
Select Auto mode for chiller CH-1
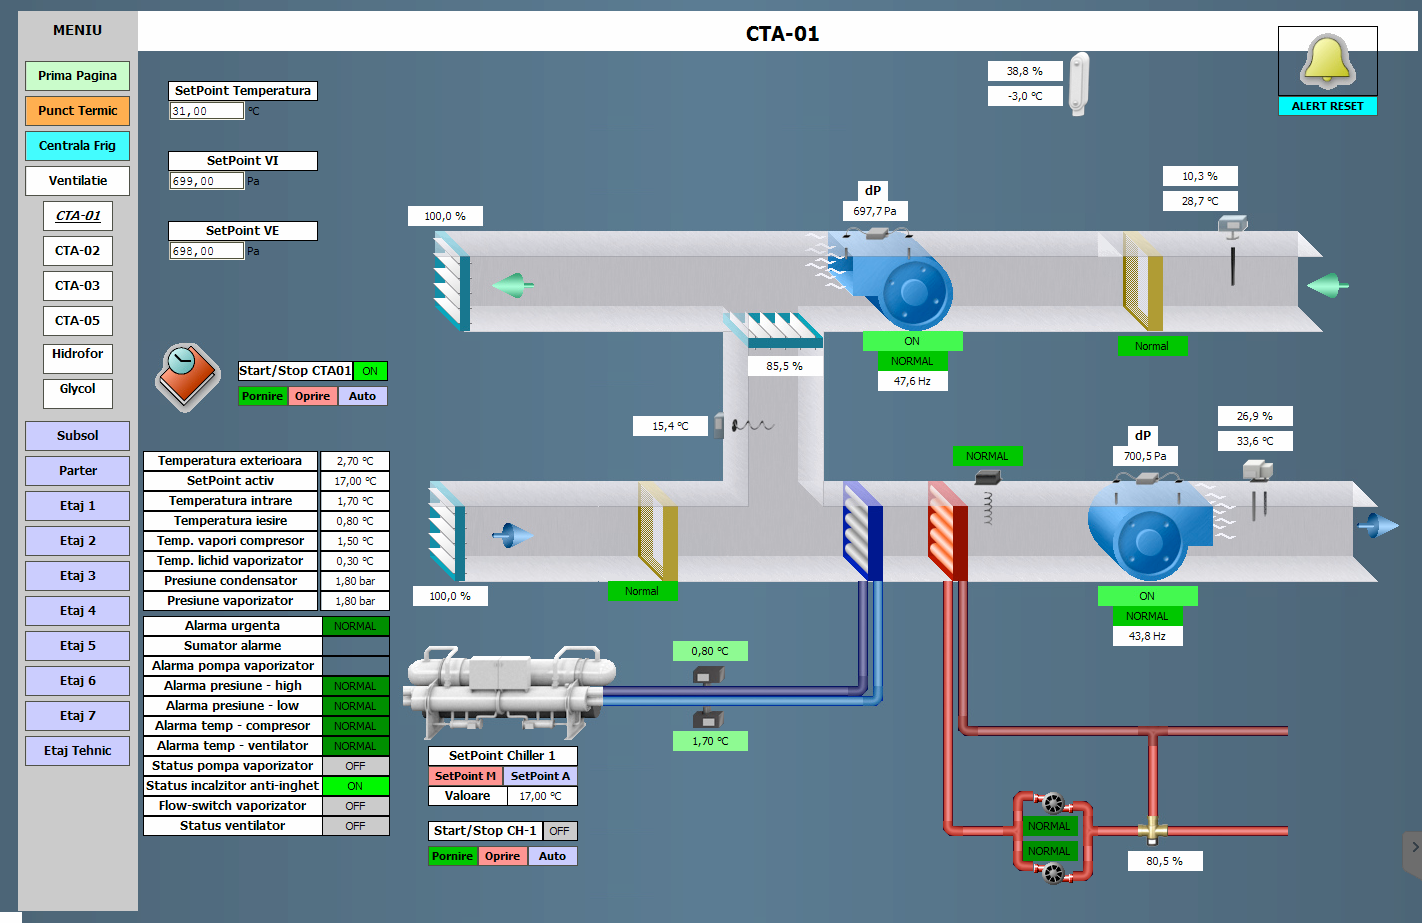pyautogui.click(x=552, y=856)
